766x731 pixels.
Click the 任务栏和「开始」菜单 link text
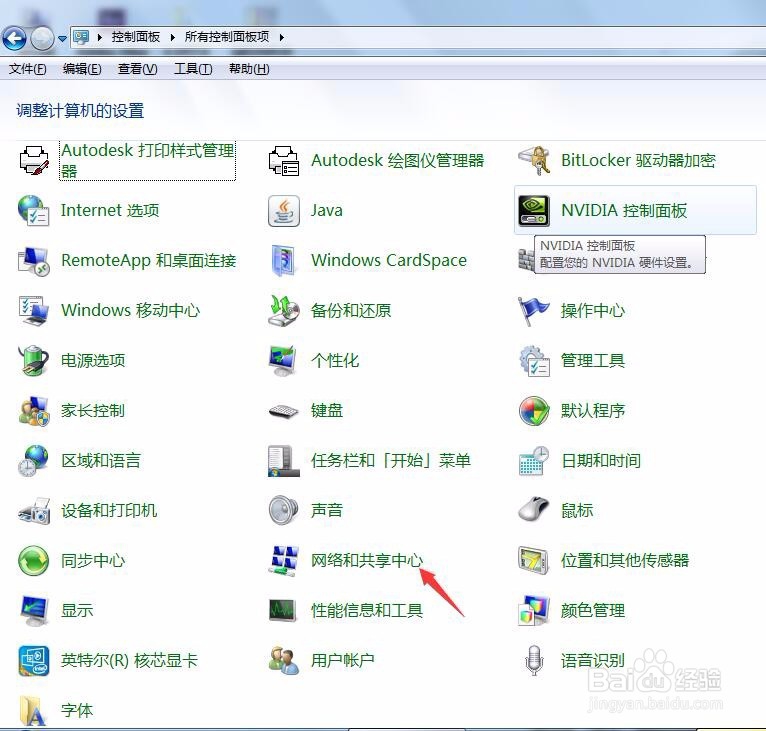pos(391,460)
